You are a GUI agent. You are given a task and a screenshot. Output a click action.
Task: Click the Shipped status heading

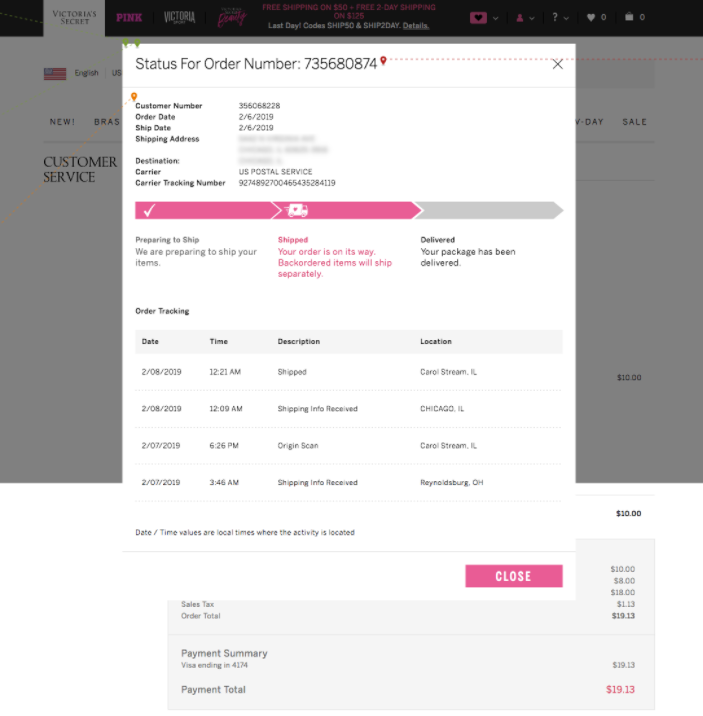[293, 240]
